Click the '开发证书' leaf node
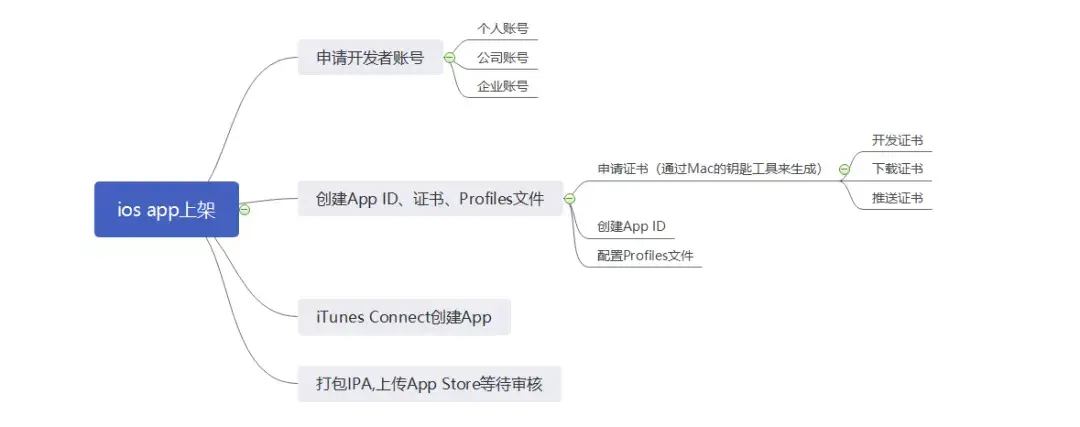1080x427 pixels. coord(897,141)
